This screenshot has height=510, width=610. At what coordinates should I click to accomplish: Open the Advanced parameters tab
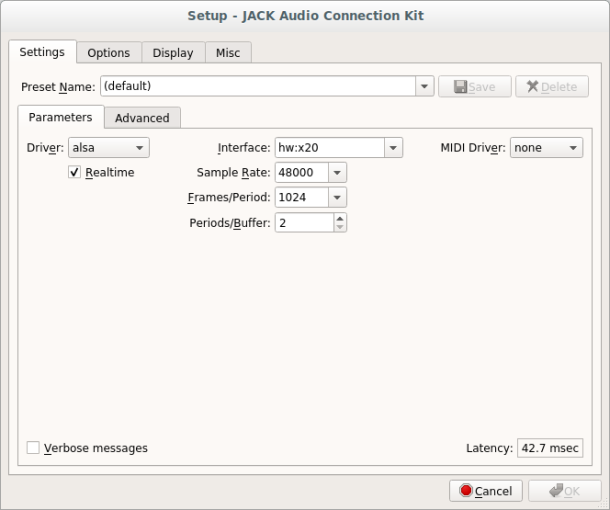142,118
